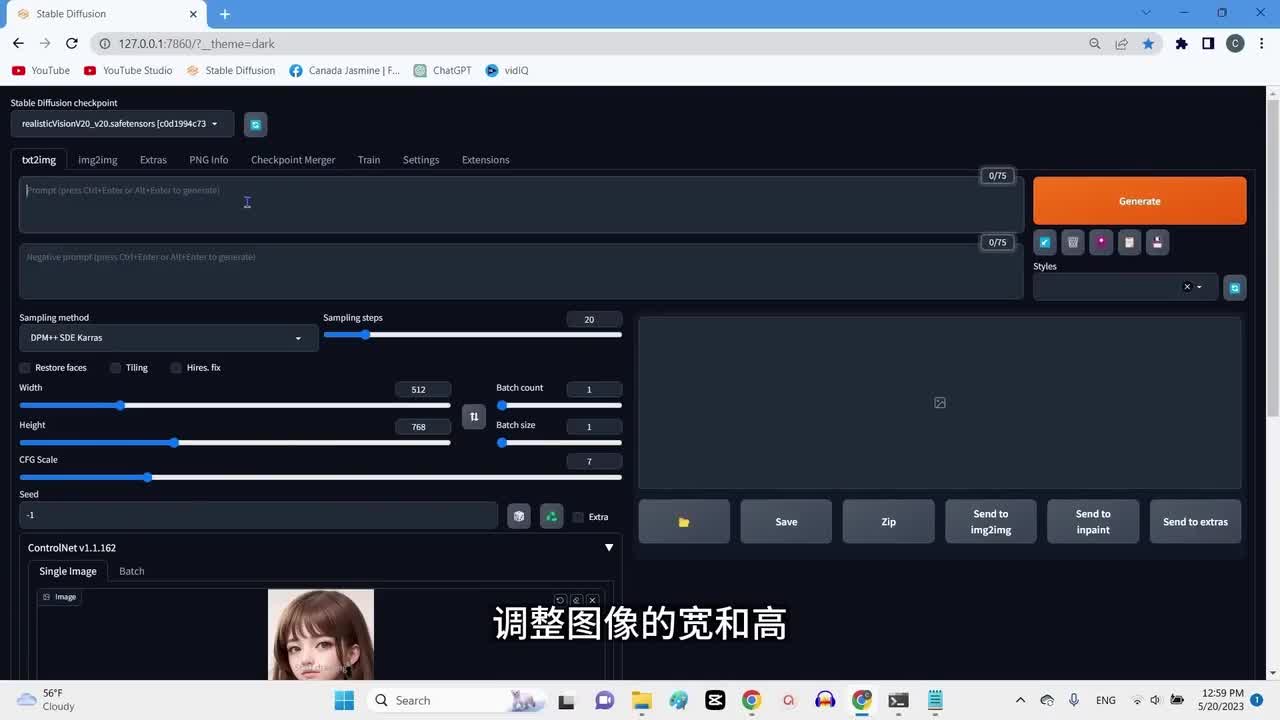This screenshot has width=1280, height=720.
Task: Switch to the img2img tab
Action: [x=98, y=160]
